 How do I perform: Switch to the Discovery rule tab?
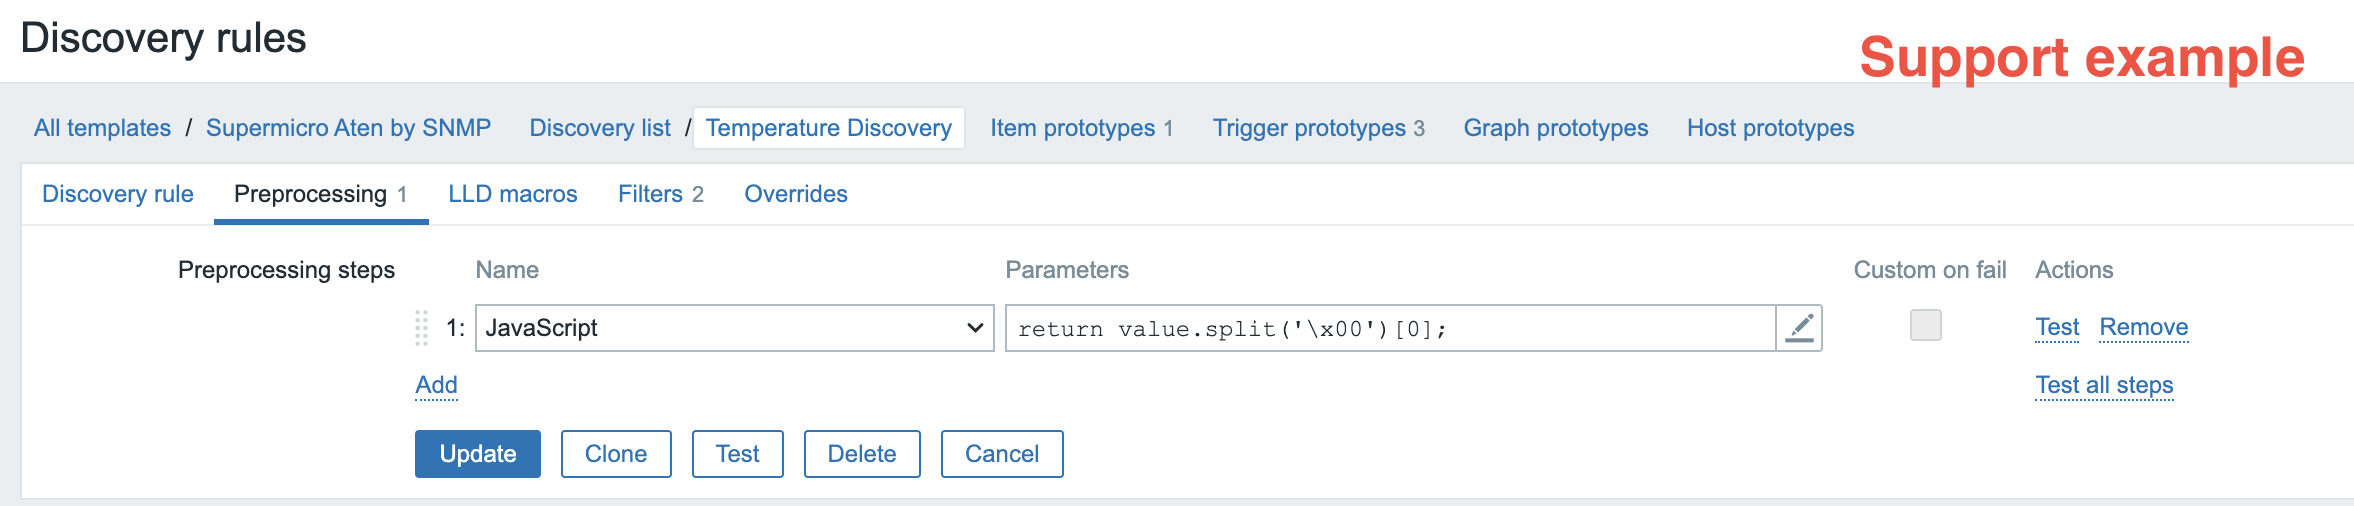118,194
